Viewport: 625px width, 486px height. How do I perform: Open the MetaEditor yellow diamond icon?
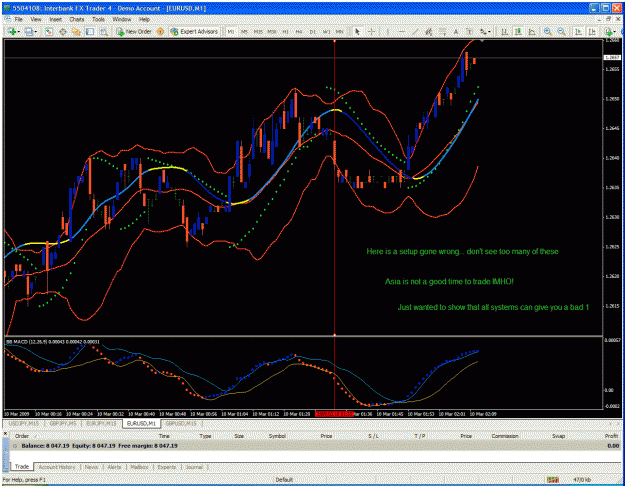(x=160, y=31)
